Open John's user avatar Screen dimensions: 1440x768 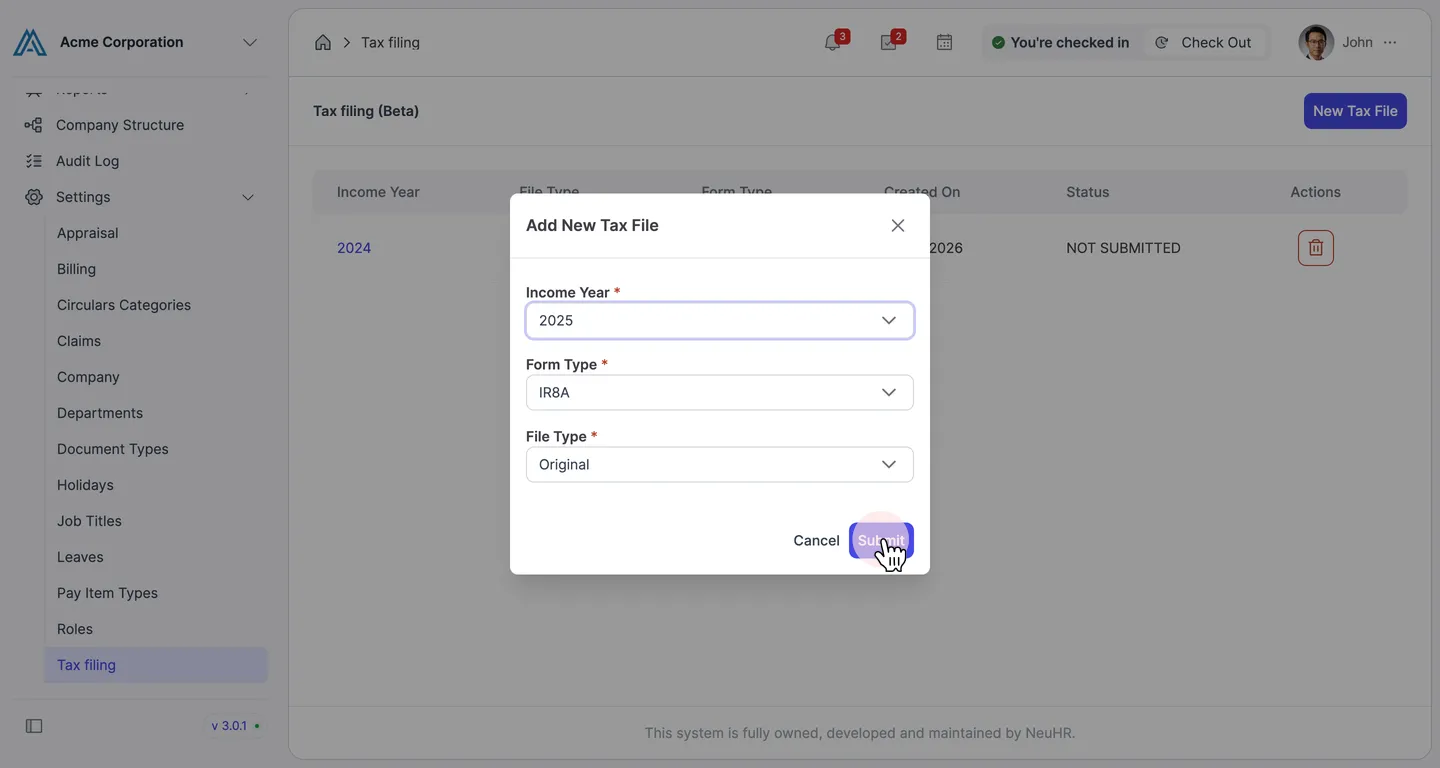click(1316, 42)
